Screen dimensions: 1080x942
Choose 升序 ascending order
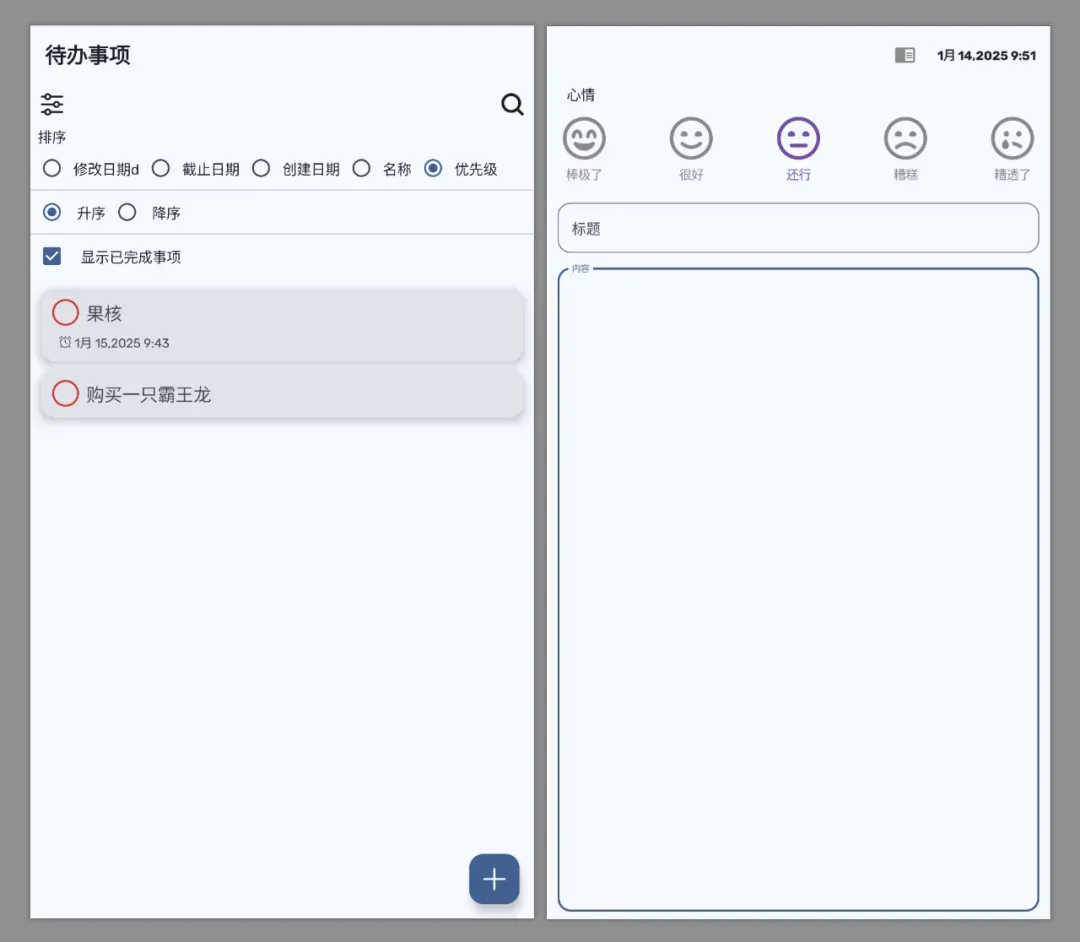[52, 212]
